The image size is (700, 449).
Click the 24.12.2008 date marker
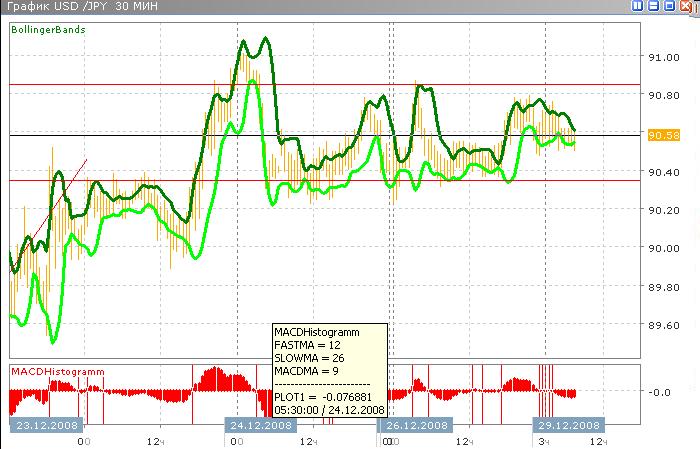[260, 425]
